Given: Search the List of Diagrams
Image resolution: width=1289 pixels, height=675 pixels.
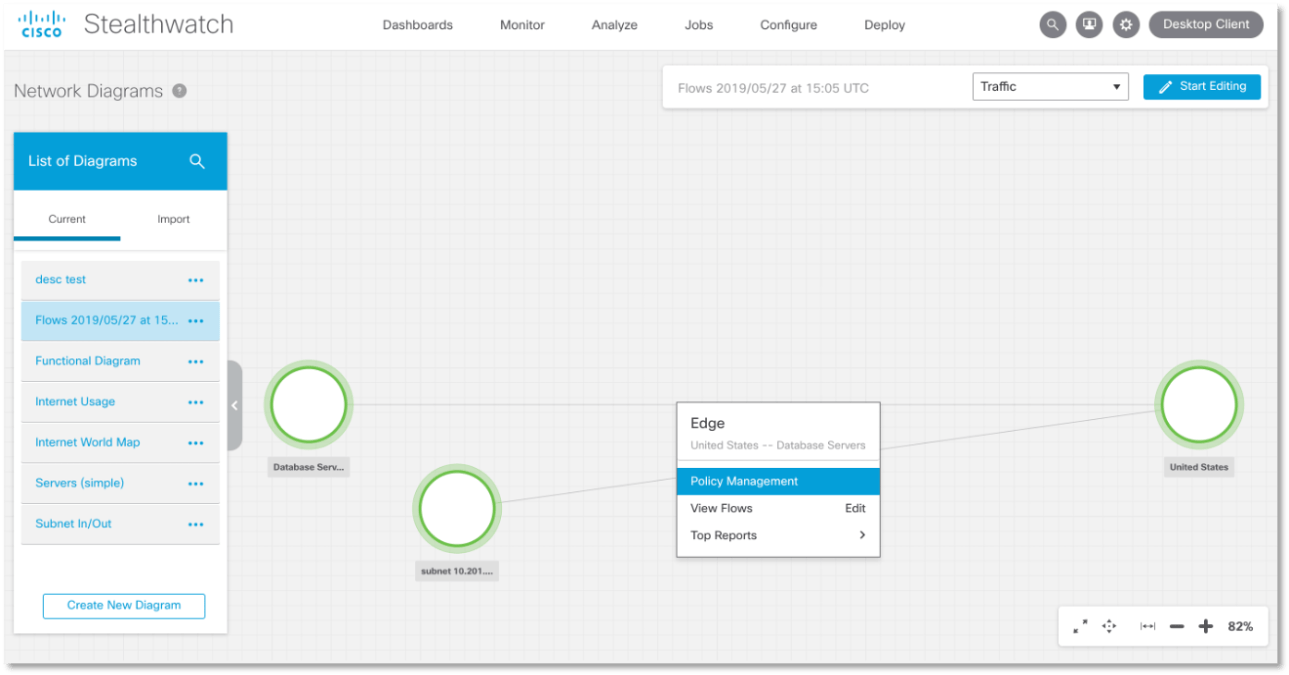Looking at the screenshot, I should coord(197,161).
